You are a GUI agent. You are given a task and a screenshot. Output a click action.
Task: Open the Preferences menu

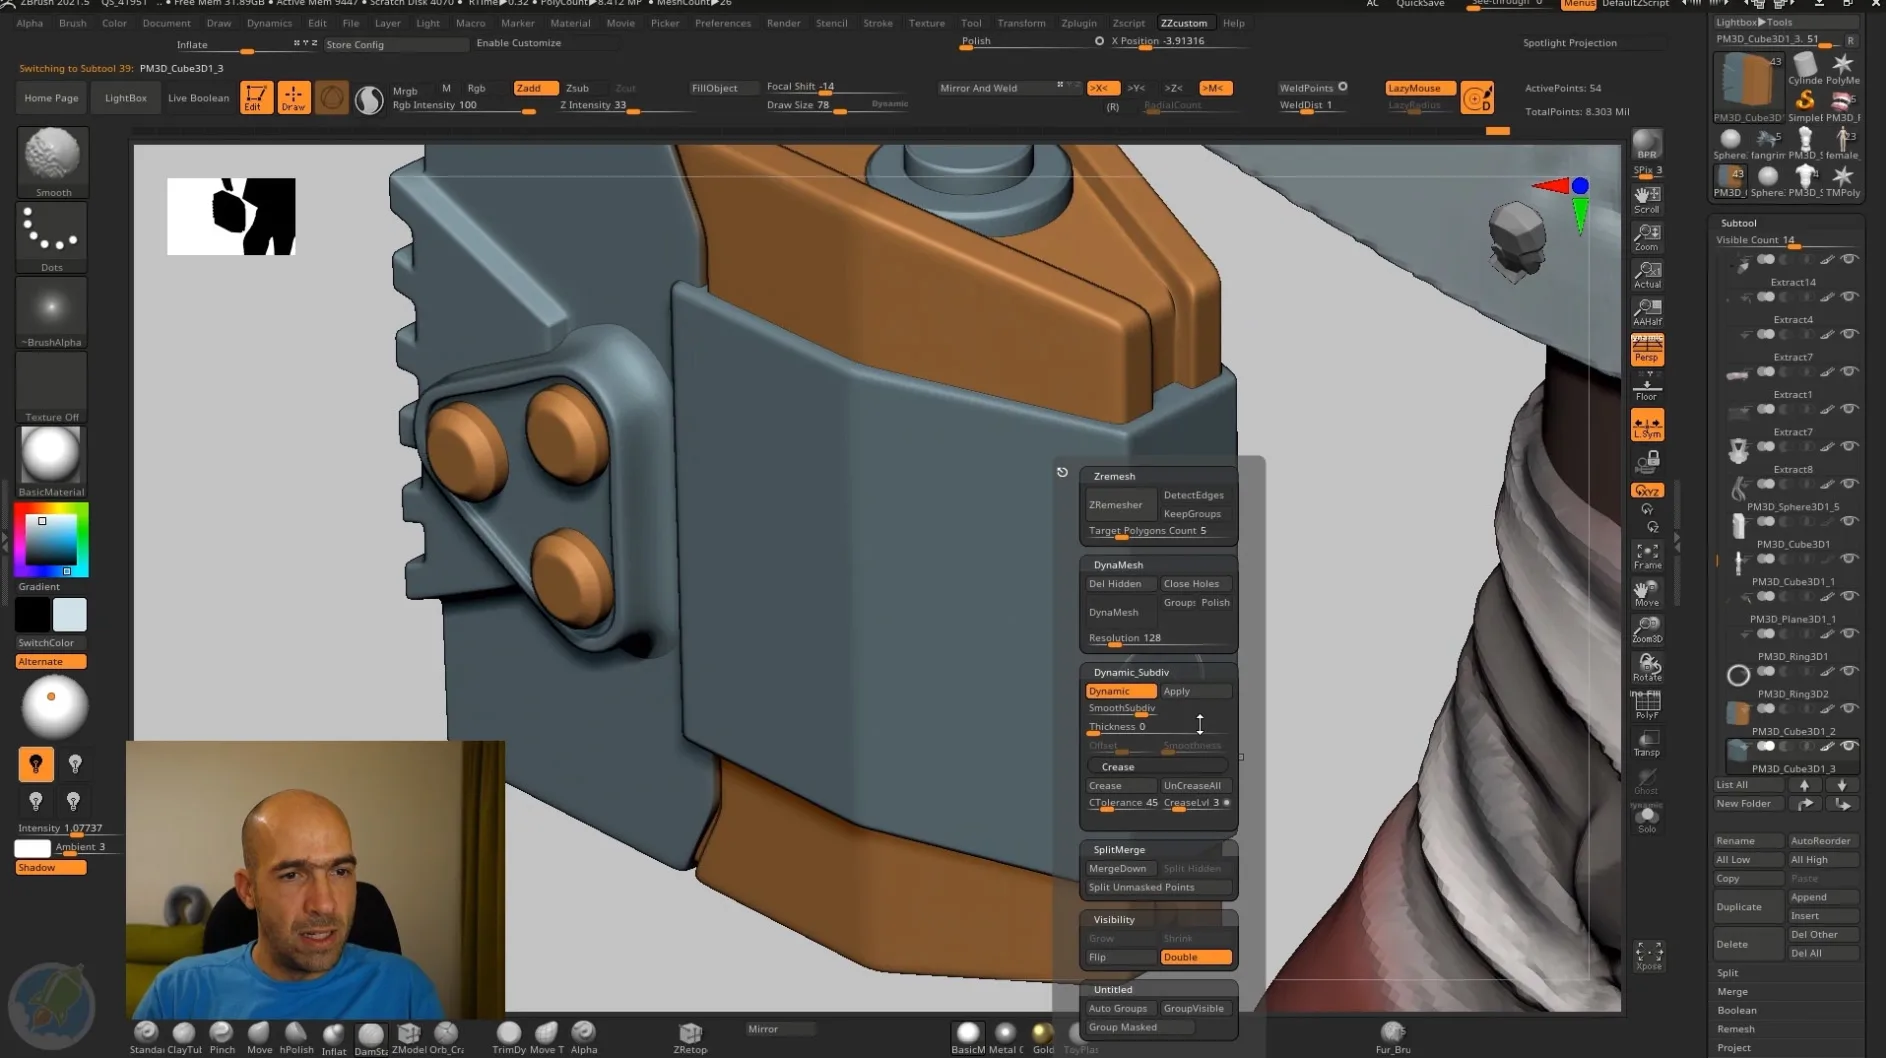pyautogui.click(x=722, y=23)
